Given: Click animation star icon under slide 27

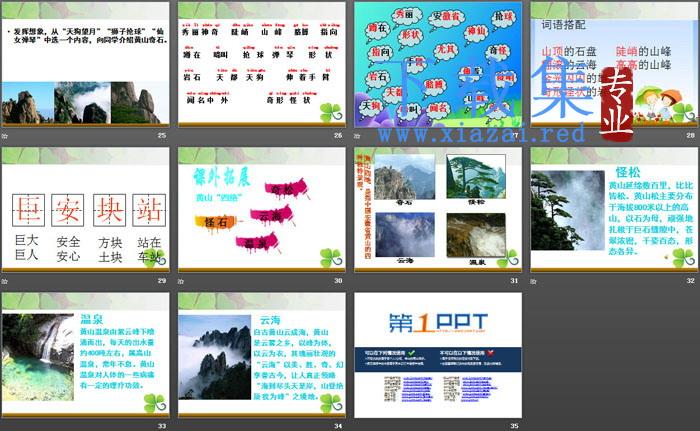Looking at the screenshot, I should tap(357, 136).
